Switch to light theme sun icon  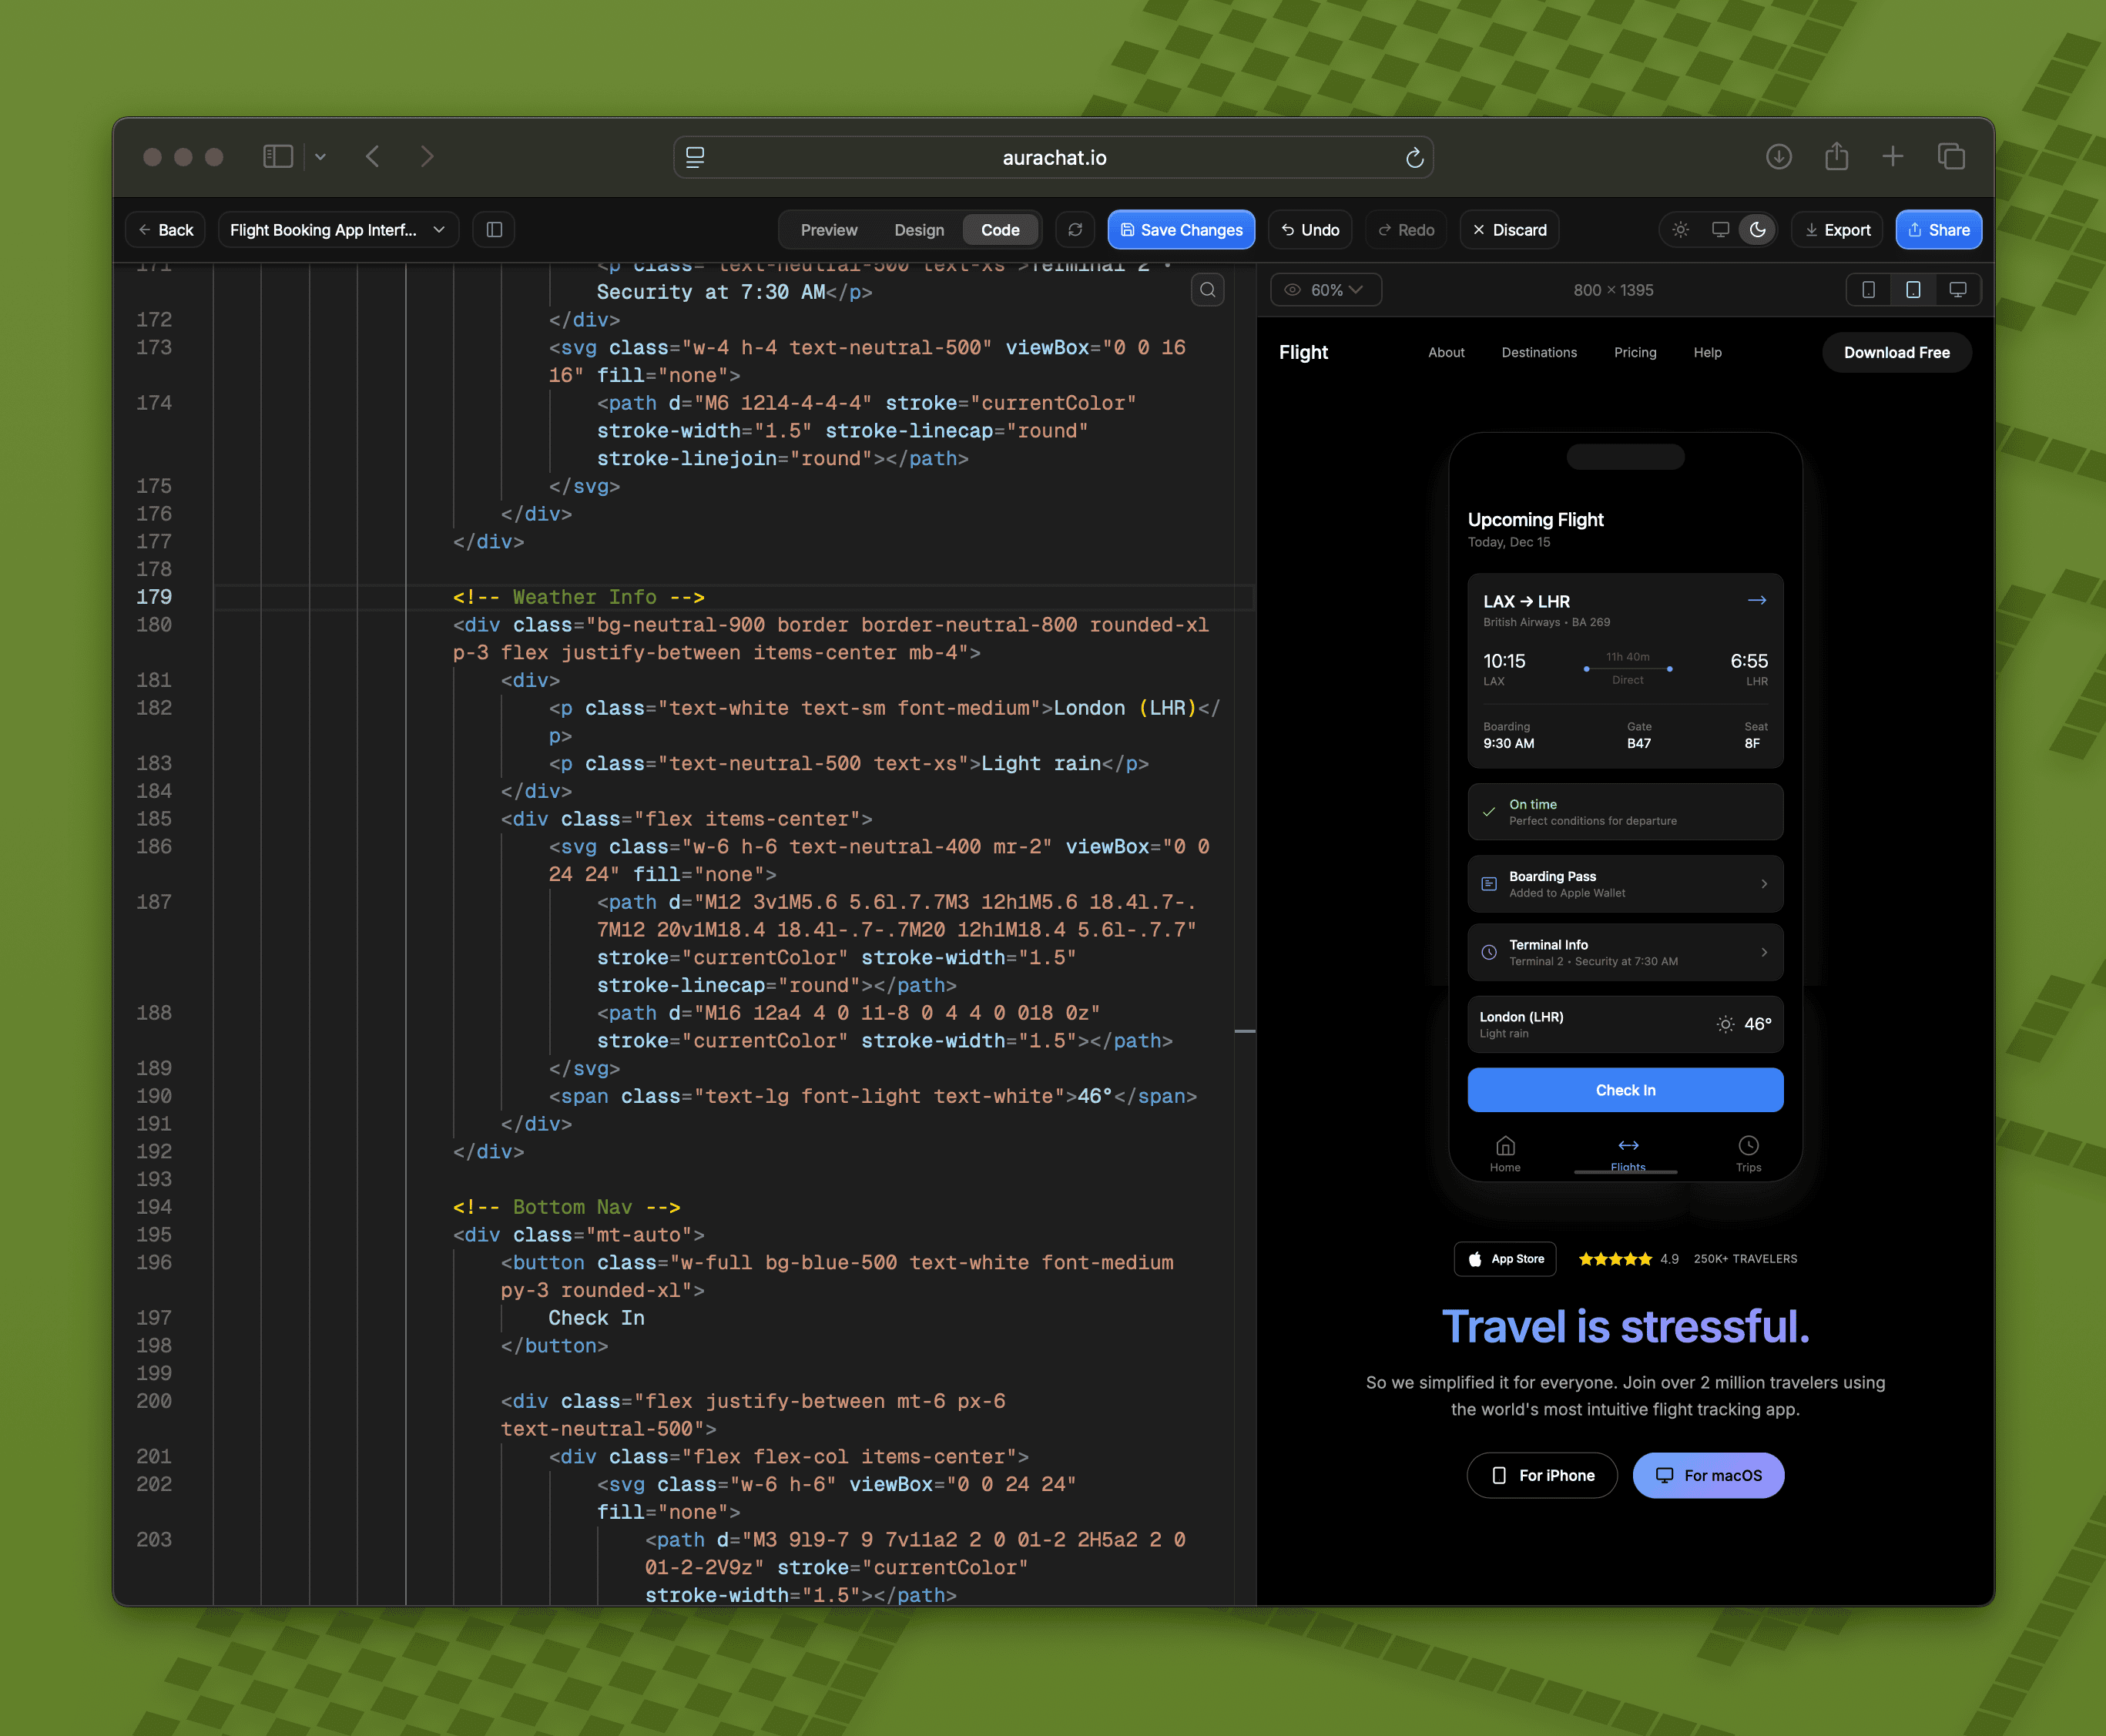point(1681,230)
